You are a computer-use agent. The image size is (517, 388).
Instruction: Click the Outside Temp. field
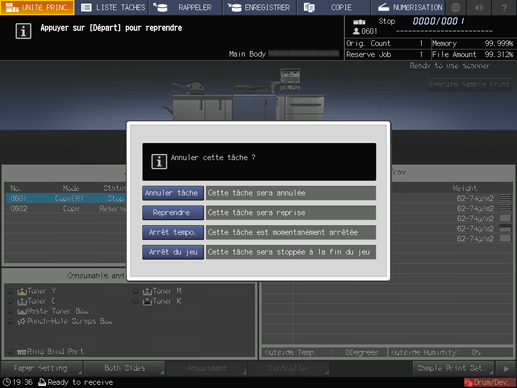324,353
